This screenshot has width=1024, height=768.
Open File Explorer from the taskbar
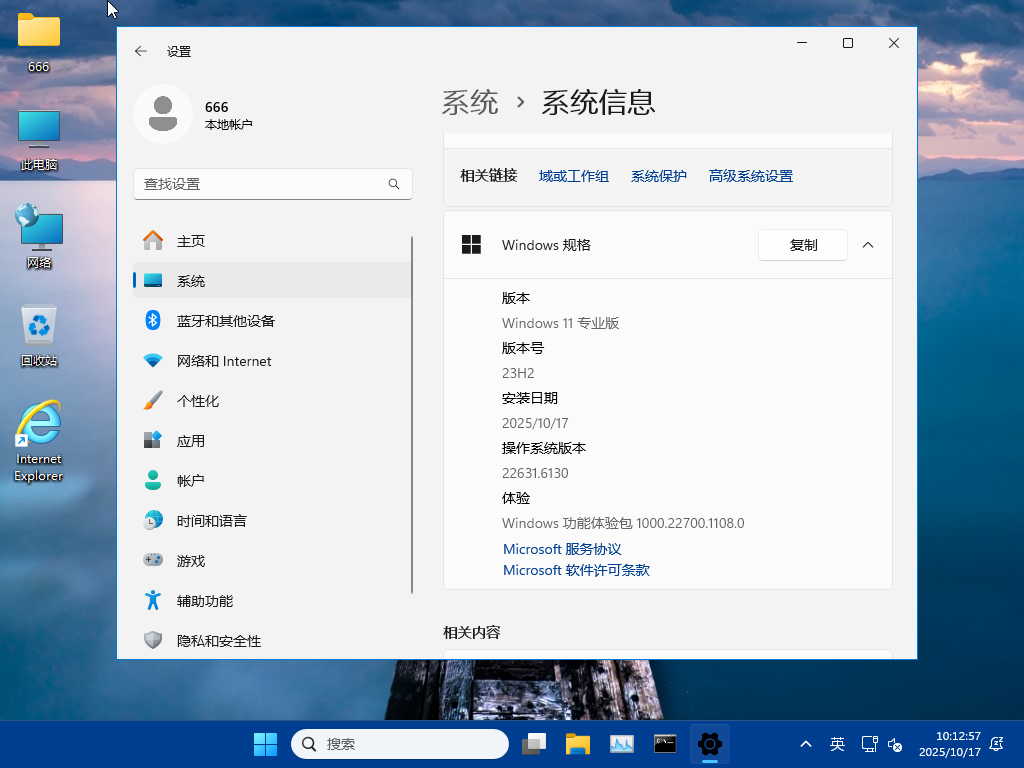coord(577,744)
